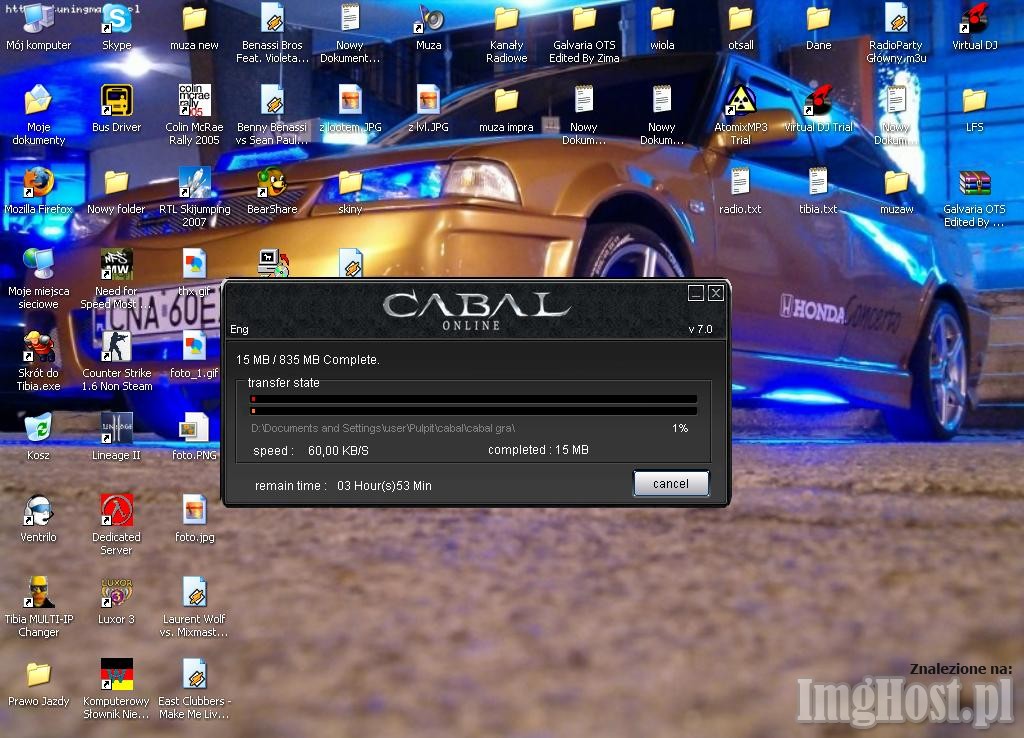1024x738 pixels.
Task: Launch Counter Strike 1.6 Non Steam
Action: coord(117,347)
